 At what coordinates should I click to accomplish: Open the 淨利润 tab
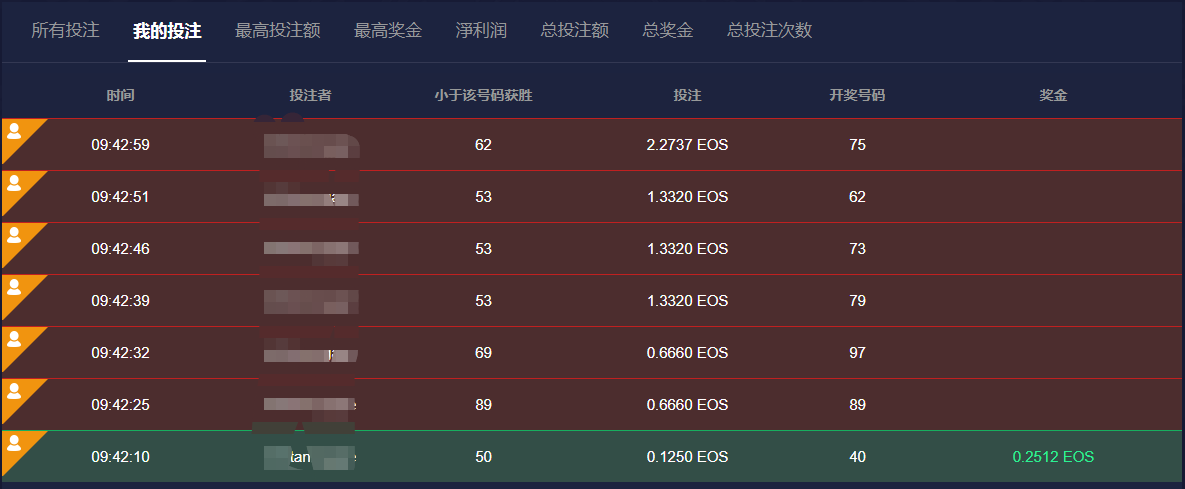point(481,31)
